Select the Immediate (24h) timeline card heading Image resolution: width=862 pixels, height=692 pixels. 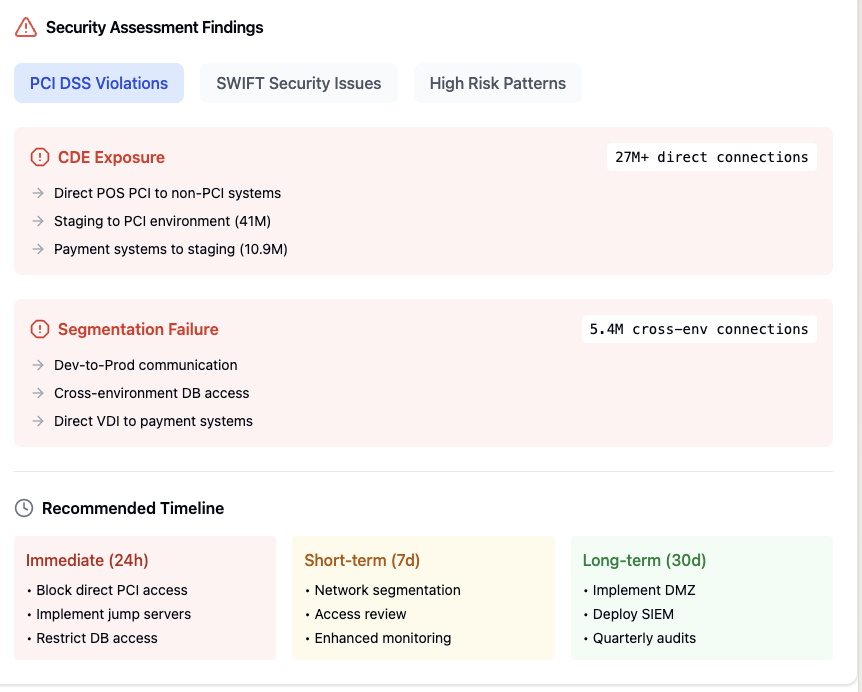[x=87, y=560]
